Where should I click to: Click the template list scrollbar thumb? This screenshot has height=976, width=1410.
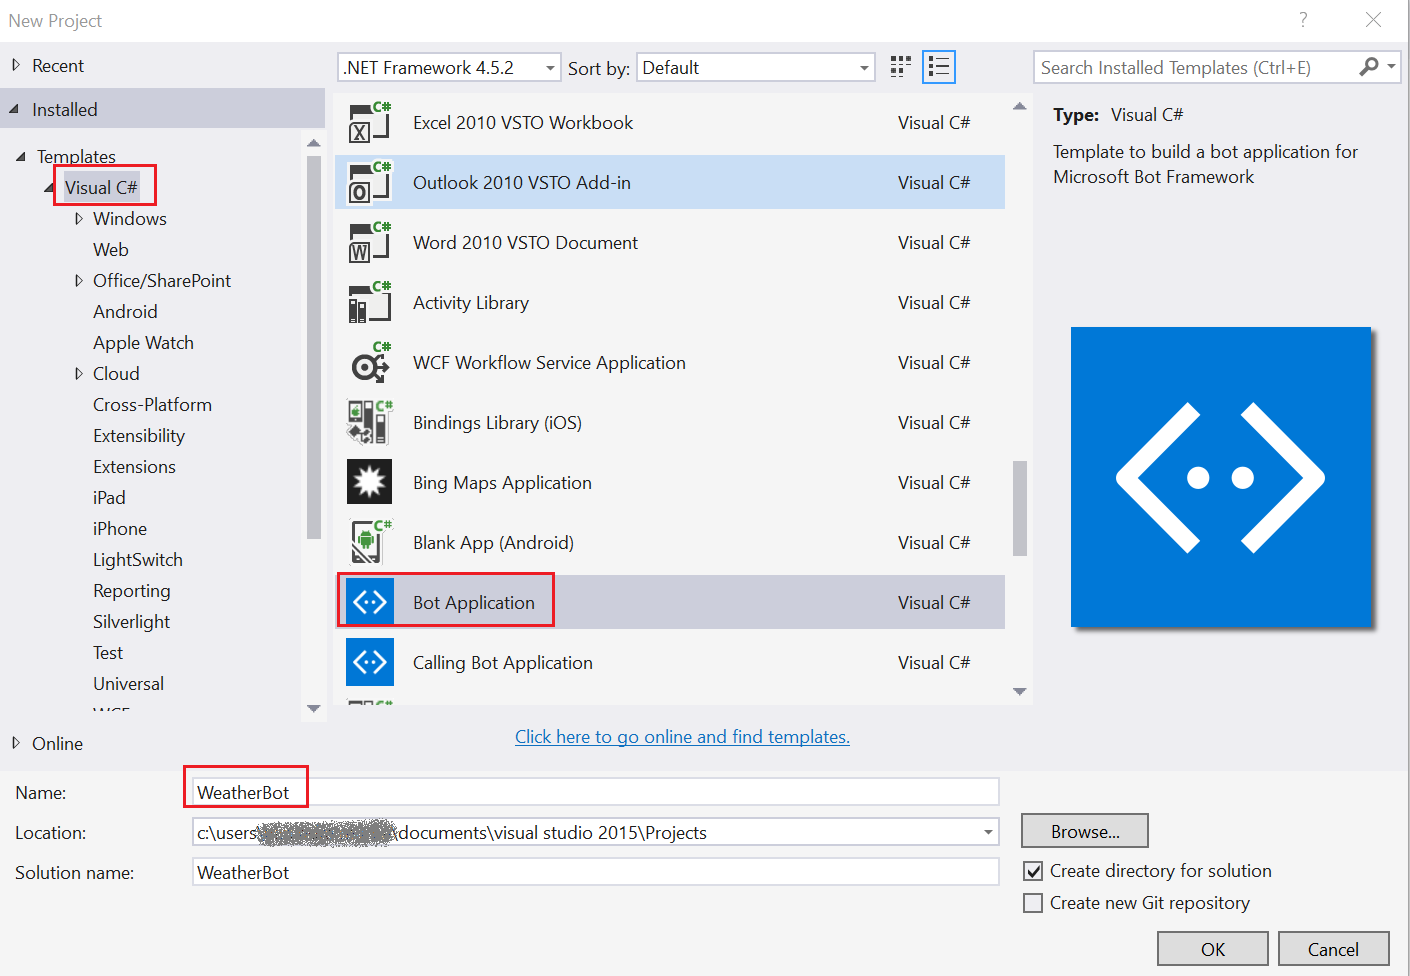[x=1019, y=508]
